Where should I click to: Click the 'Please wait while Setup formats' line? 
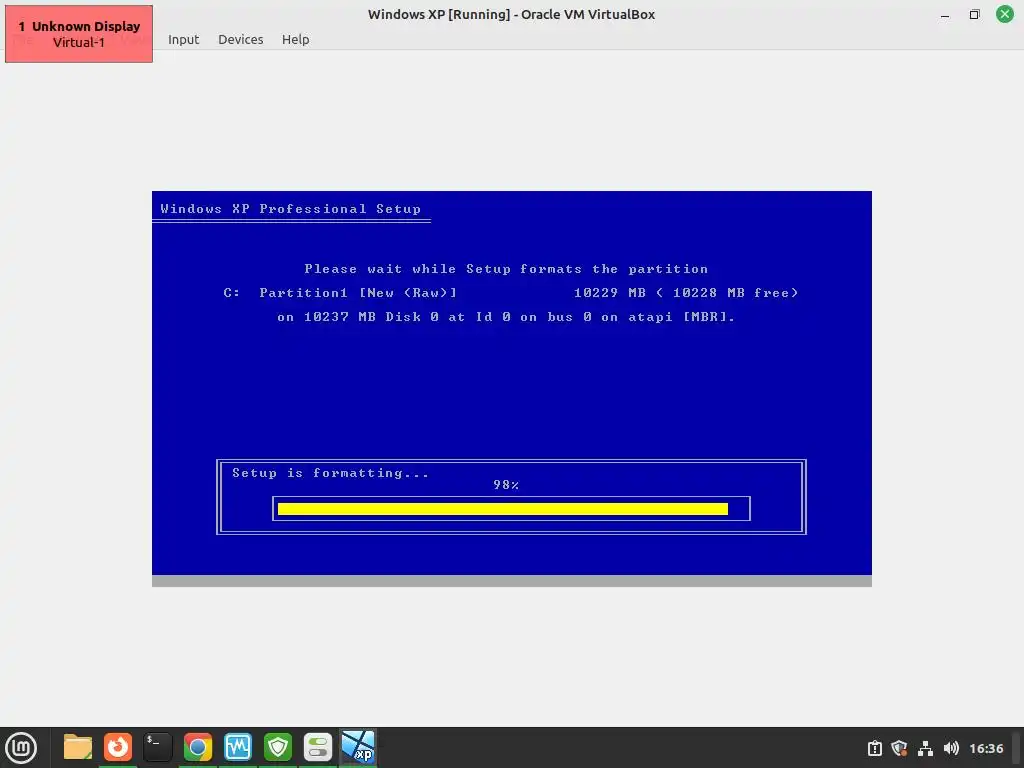pyautogui.click(x=506, y=269)
